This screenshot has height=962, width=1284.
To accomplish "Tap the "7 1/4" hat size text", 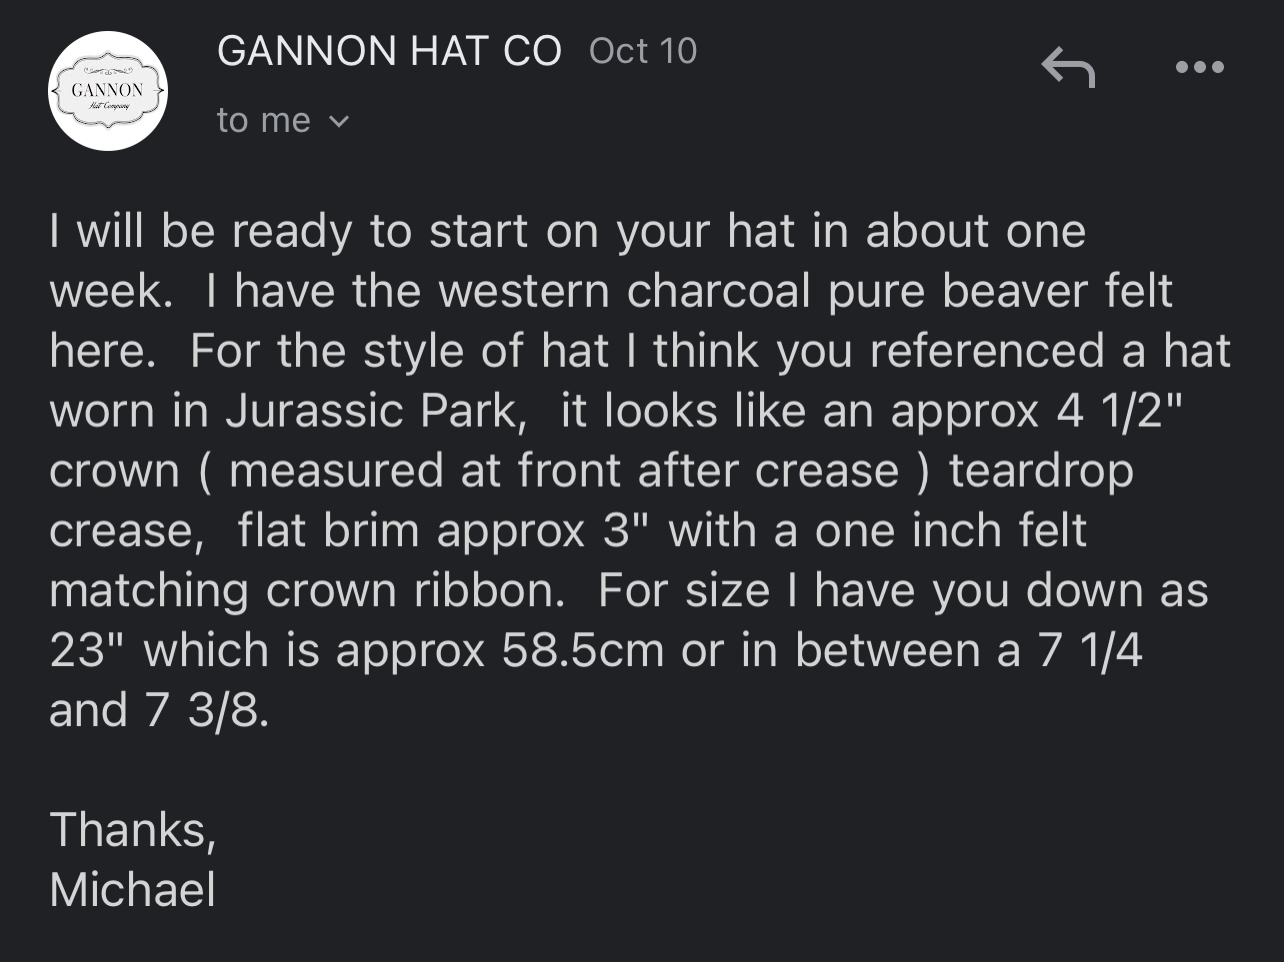I will pos(1090,651).
